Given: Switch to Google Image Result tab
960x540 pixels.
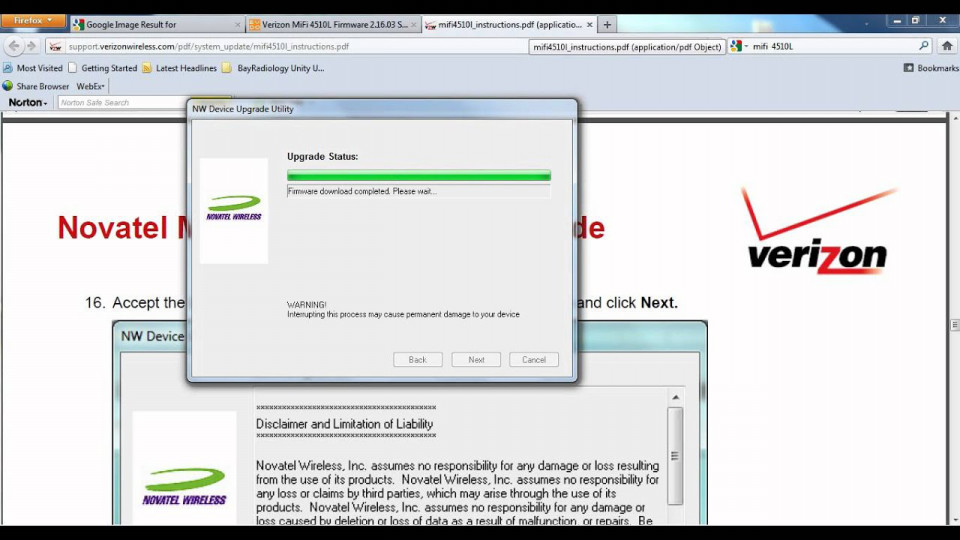Looking at the screenshot, I should coord(157,24).
